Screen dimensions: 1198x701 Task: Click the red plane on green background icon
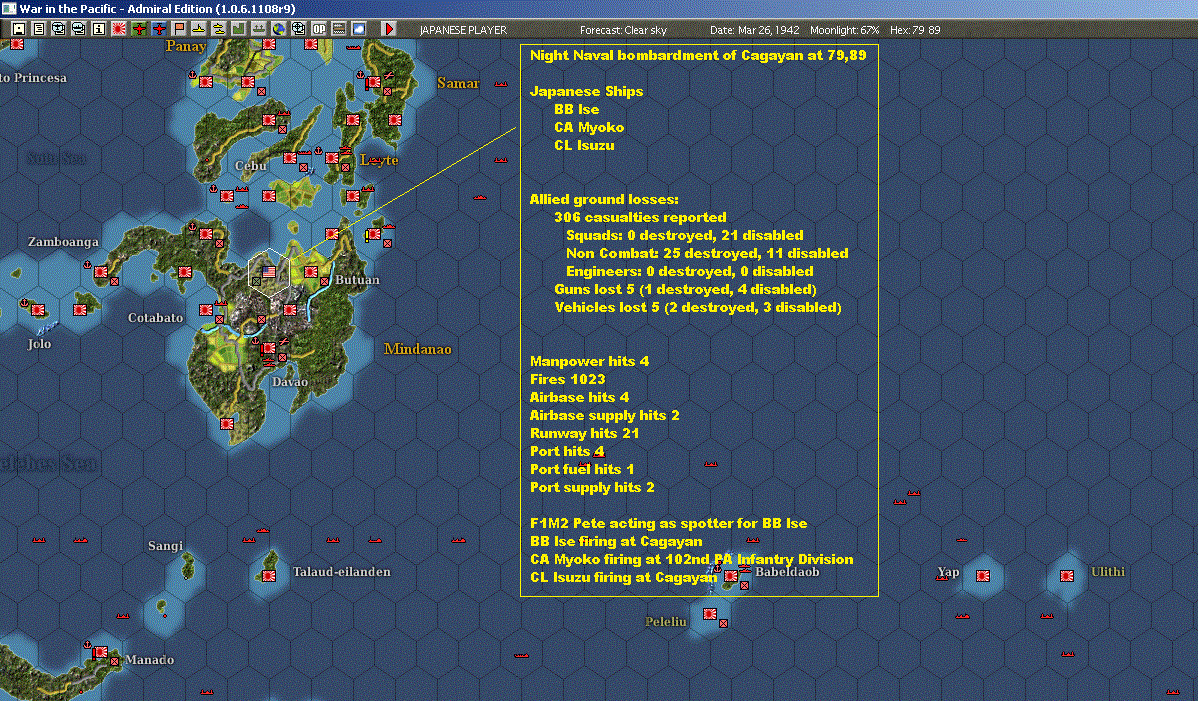[138, 29]
